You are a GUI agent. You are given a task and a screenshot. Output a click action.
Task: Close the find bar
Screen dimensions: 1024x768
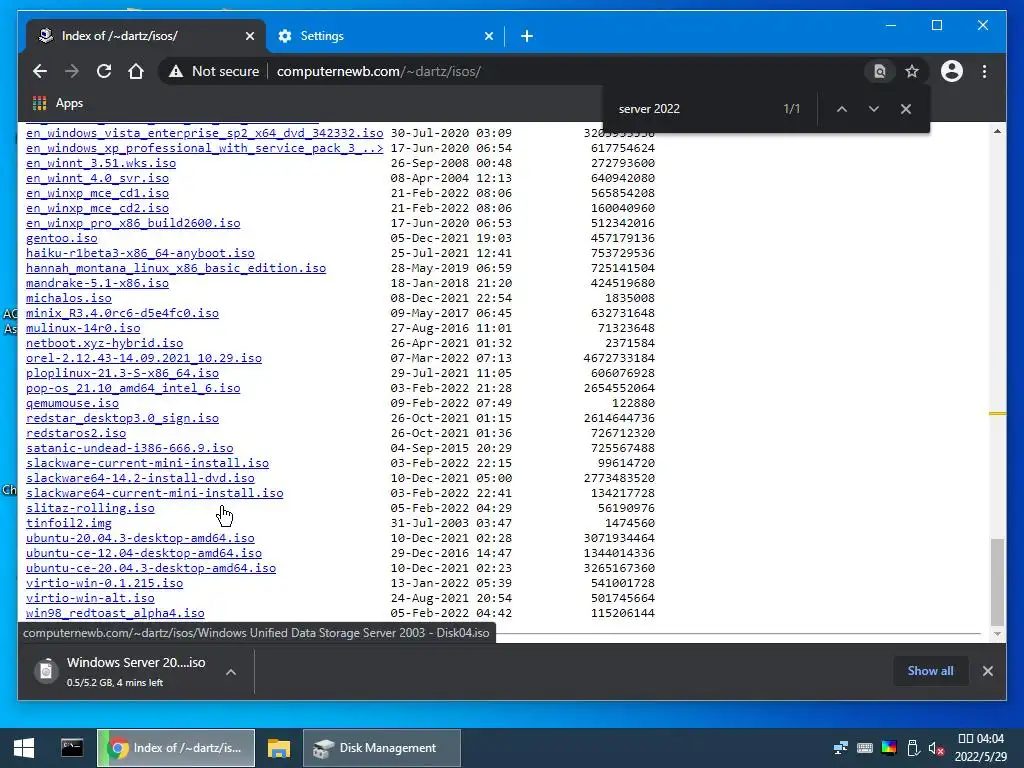[906, 109]
